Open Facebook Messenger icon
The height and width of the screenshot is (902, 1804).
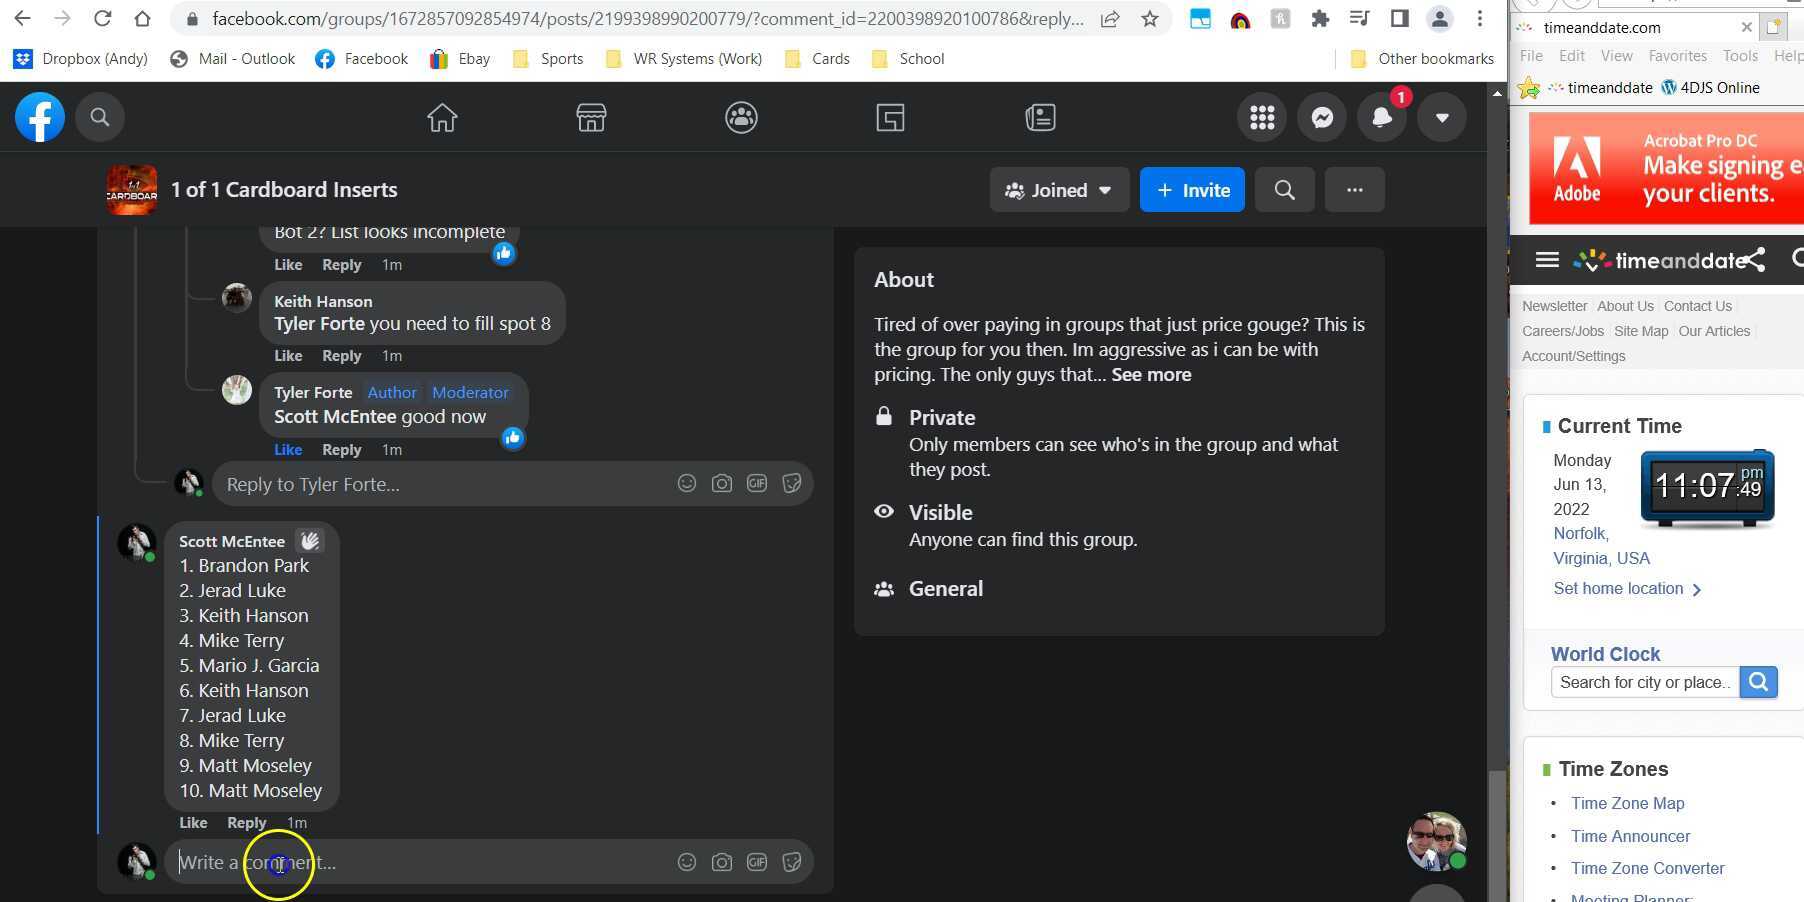(1322, 118)
